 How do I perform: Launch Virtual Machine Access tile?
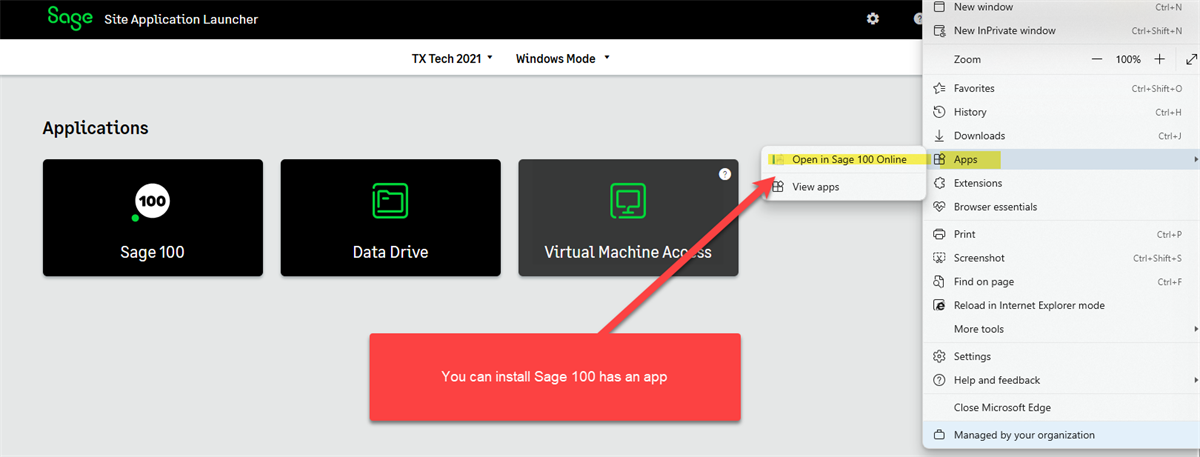[x=628, y=218]
